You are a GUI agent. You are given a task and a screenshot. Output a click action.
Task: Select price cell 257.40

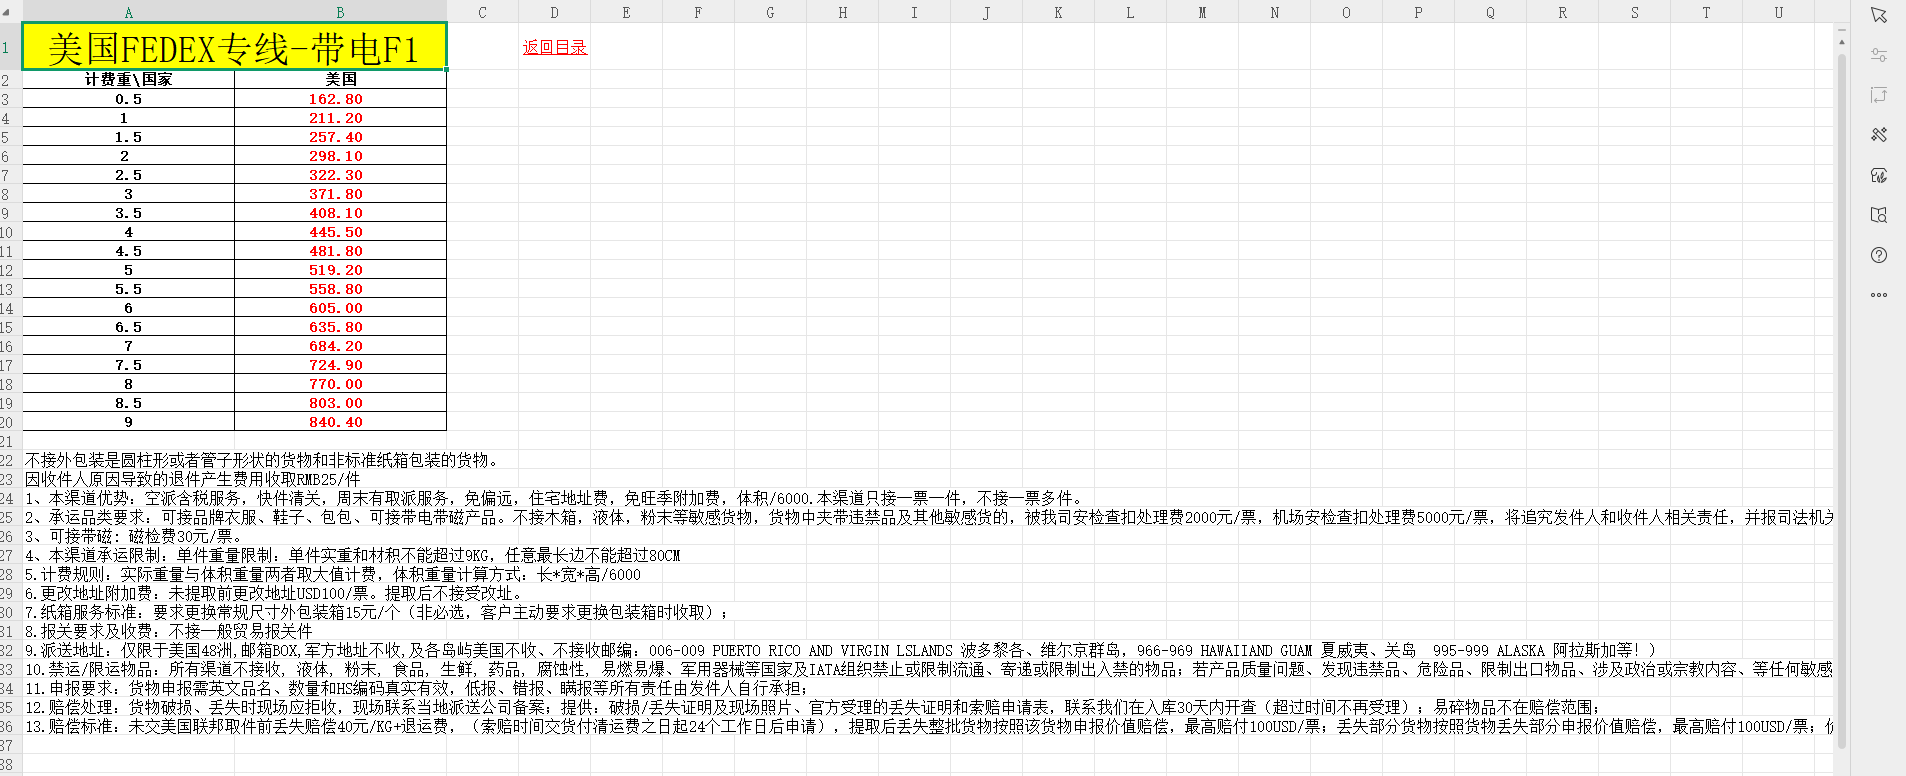(340, 137)
